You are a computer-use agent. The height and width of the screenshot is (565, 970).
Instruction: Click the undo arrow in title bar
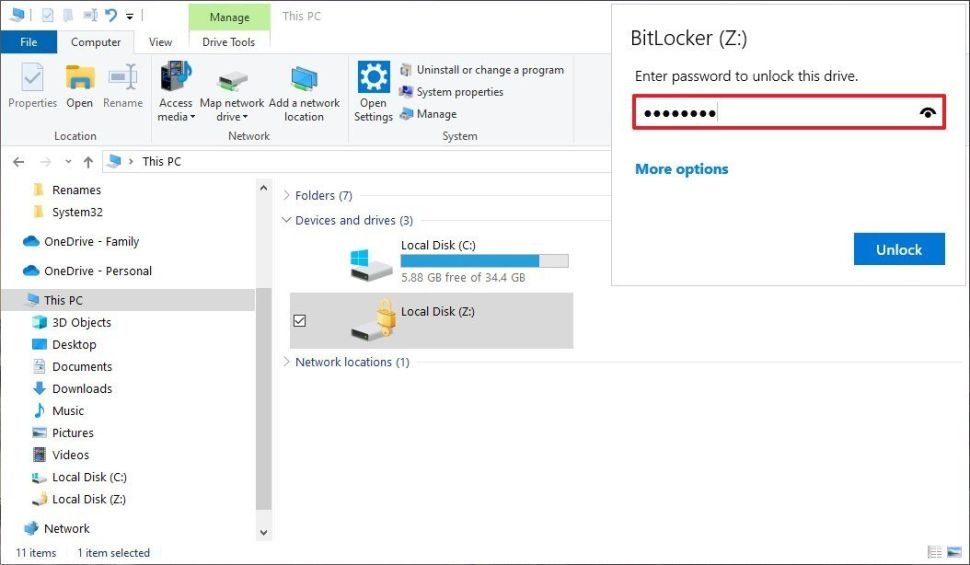(111, 15)
